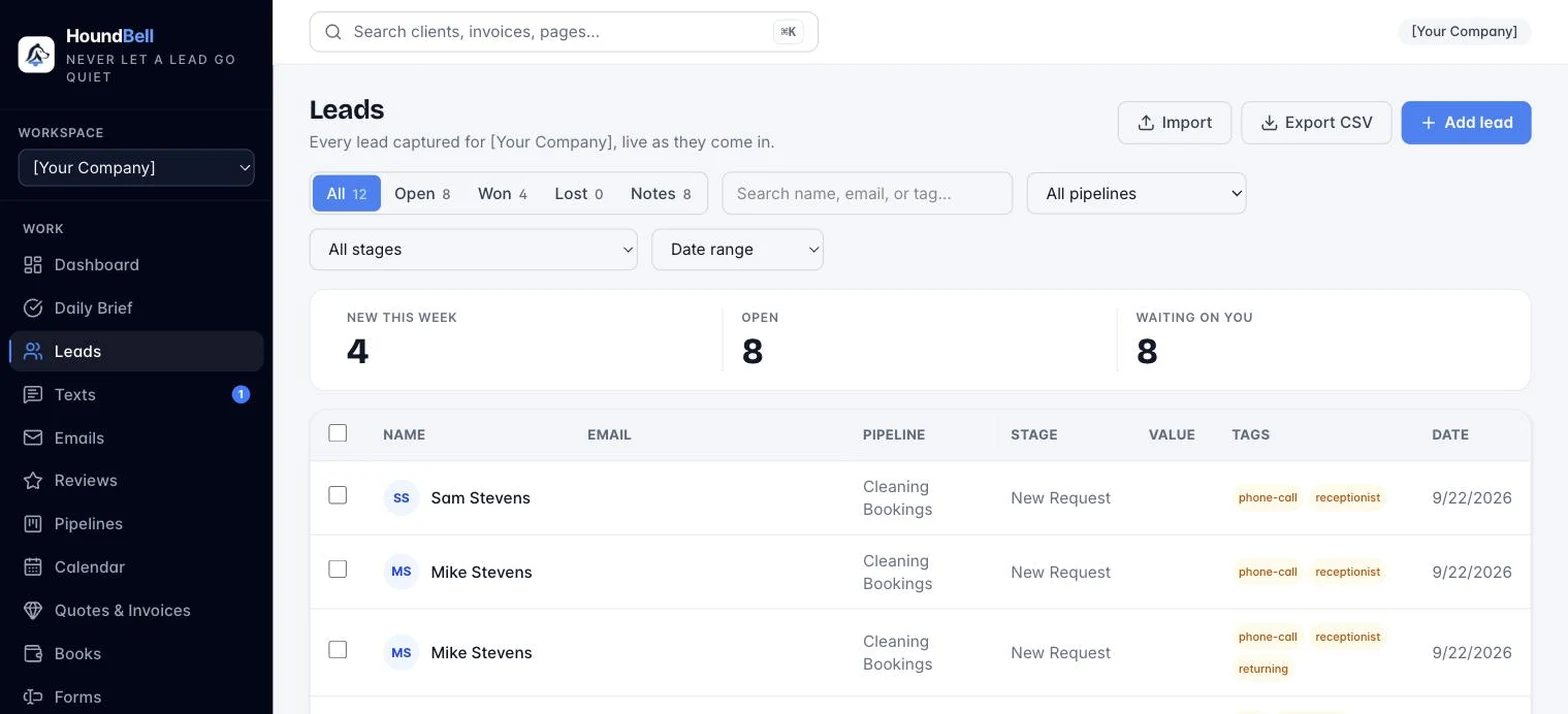Click the [Your Company] pill in top bar

(x=1464, y=32)
